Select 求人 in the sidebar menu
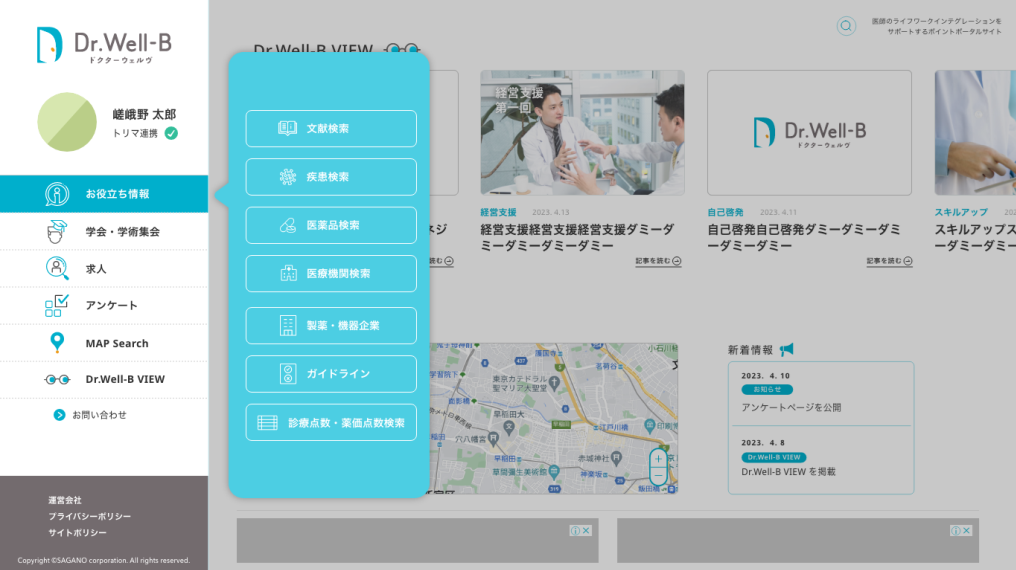The width and height of the screenshot is (1016, 570). click(104, 268)
